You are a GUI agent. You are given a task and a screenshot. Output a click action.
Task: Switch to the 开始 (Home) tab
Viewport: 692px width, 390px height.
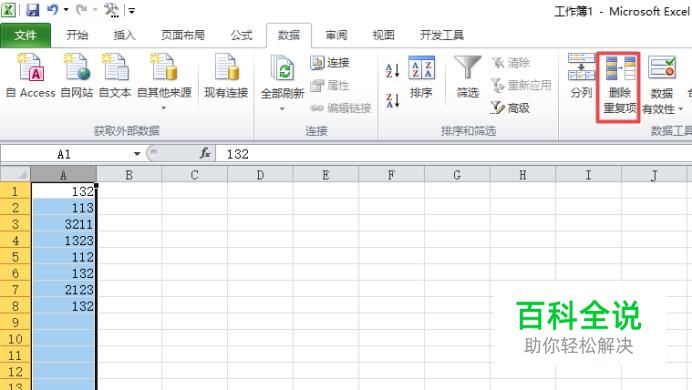pyautogui.click(x=77, y=35)
